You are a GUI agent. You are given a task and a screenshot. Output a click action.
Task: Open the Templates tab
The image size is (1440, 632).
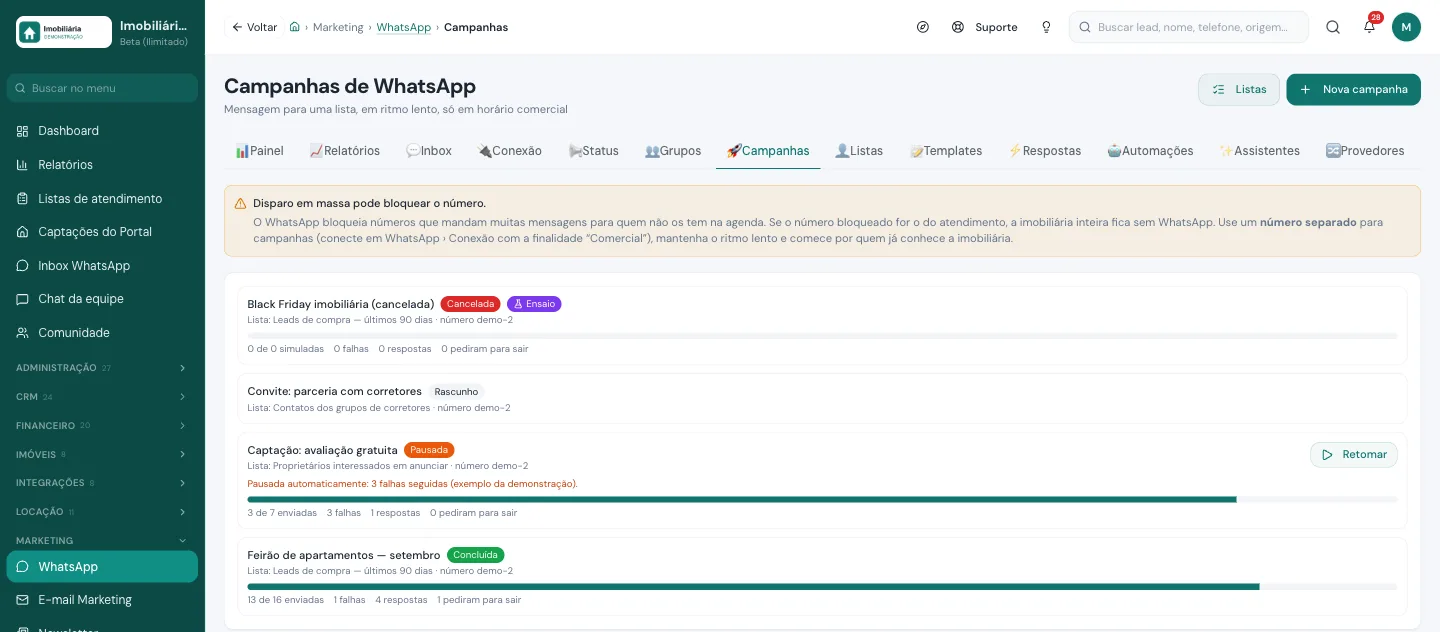coord(945,151)
